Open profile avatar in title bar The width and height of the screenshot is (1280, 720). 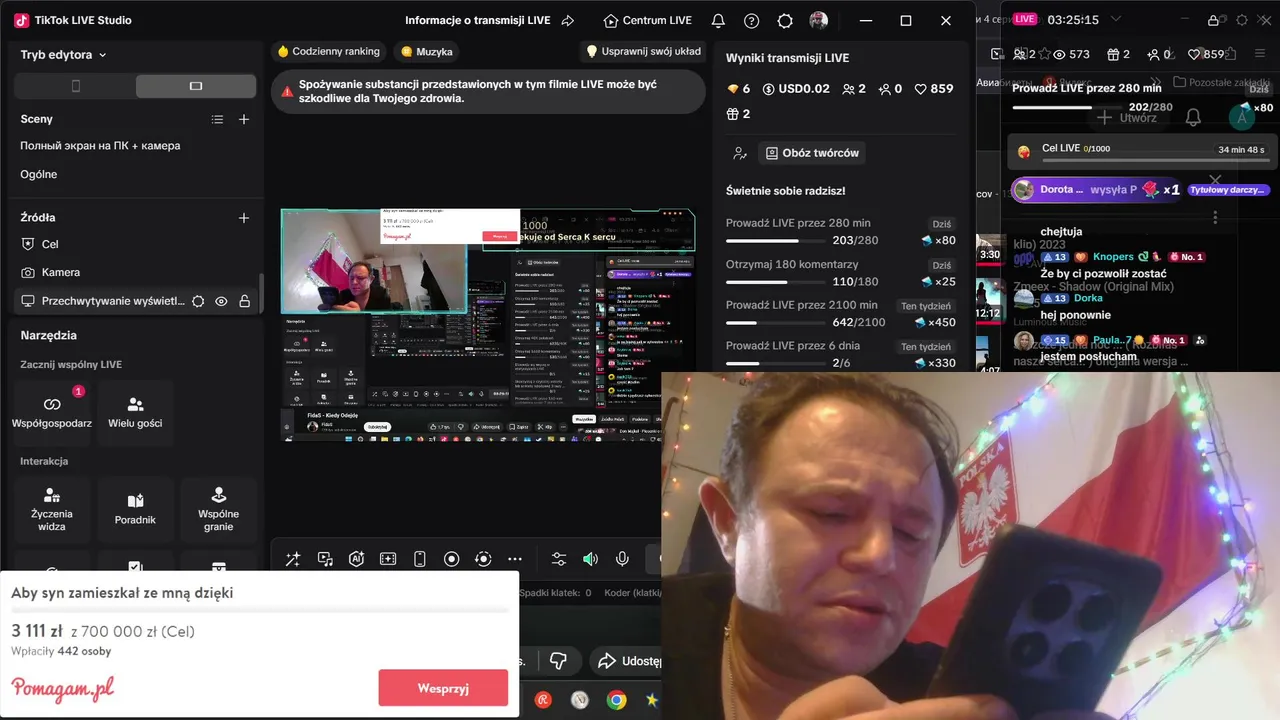[818, 20]
